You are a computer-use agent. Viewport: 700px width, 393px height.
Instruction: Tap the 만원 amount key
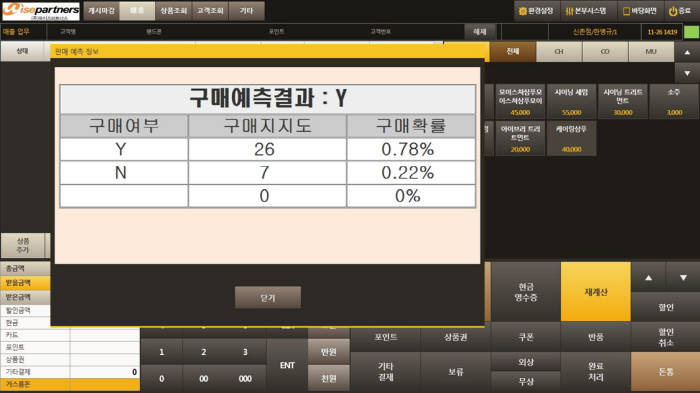pos(329,352)
